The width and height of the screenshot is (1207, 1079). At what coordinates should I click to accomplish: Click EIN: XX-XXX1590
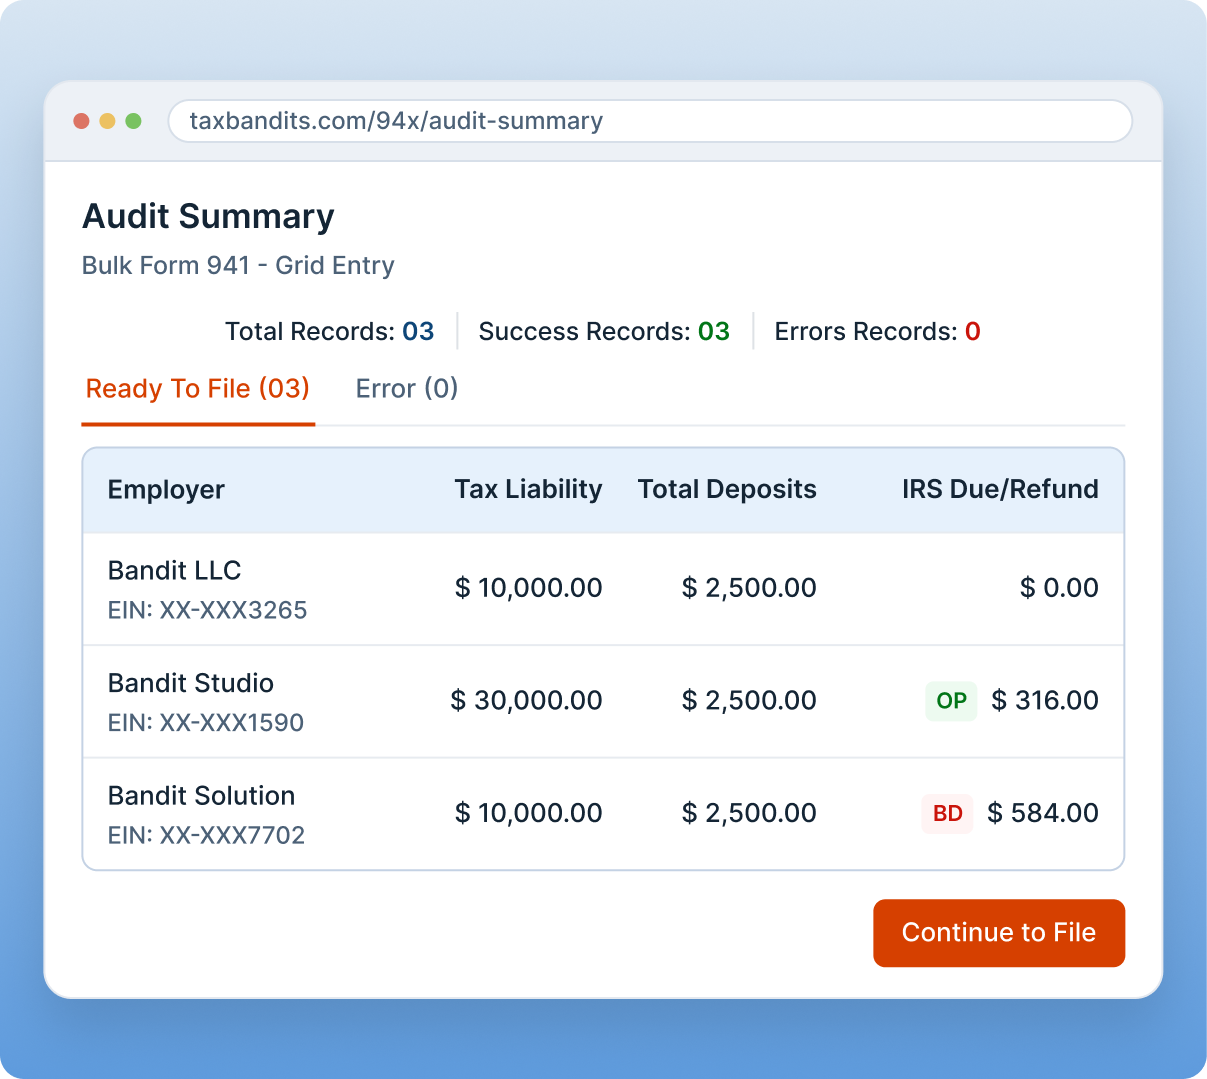206,724
